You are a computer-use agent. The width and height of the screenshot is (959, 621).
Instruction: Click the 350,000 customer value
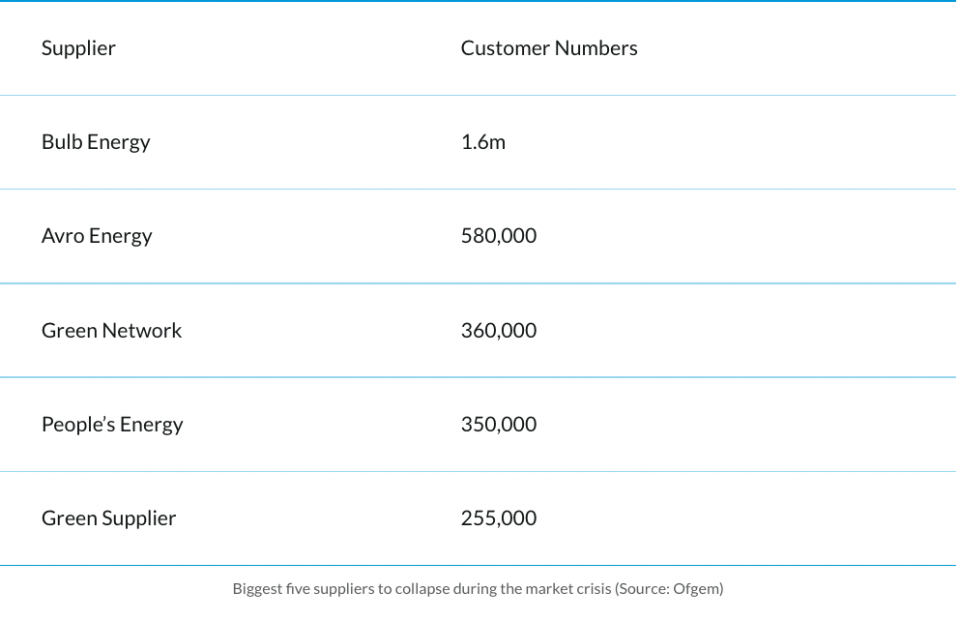(x=498, y=424)
